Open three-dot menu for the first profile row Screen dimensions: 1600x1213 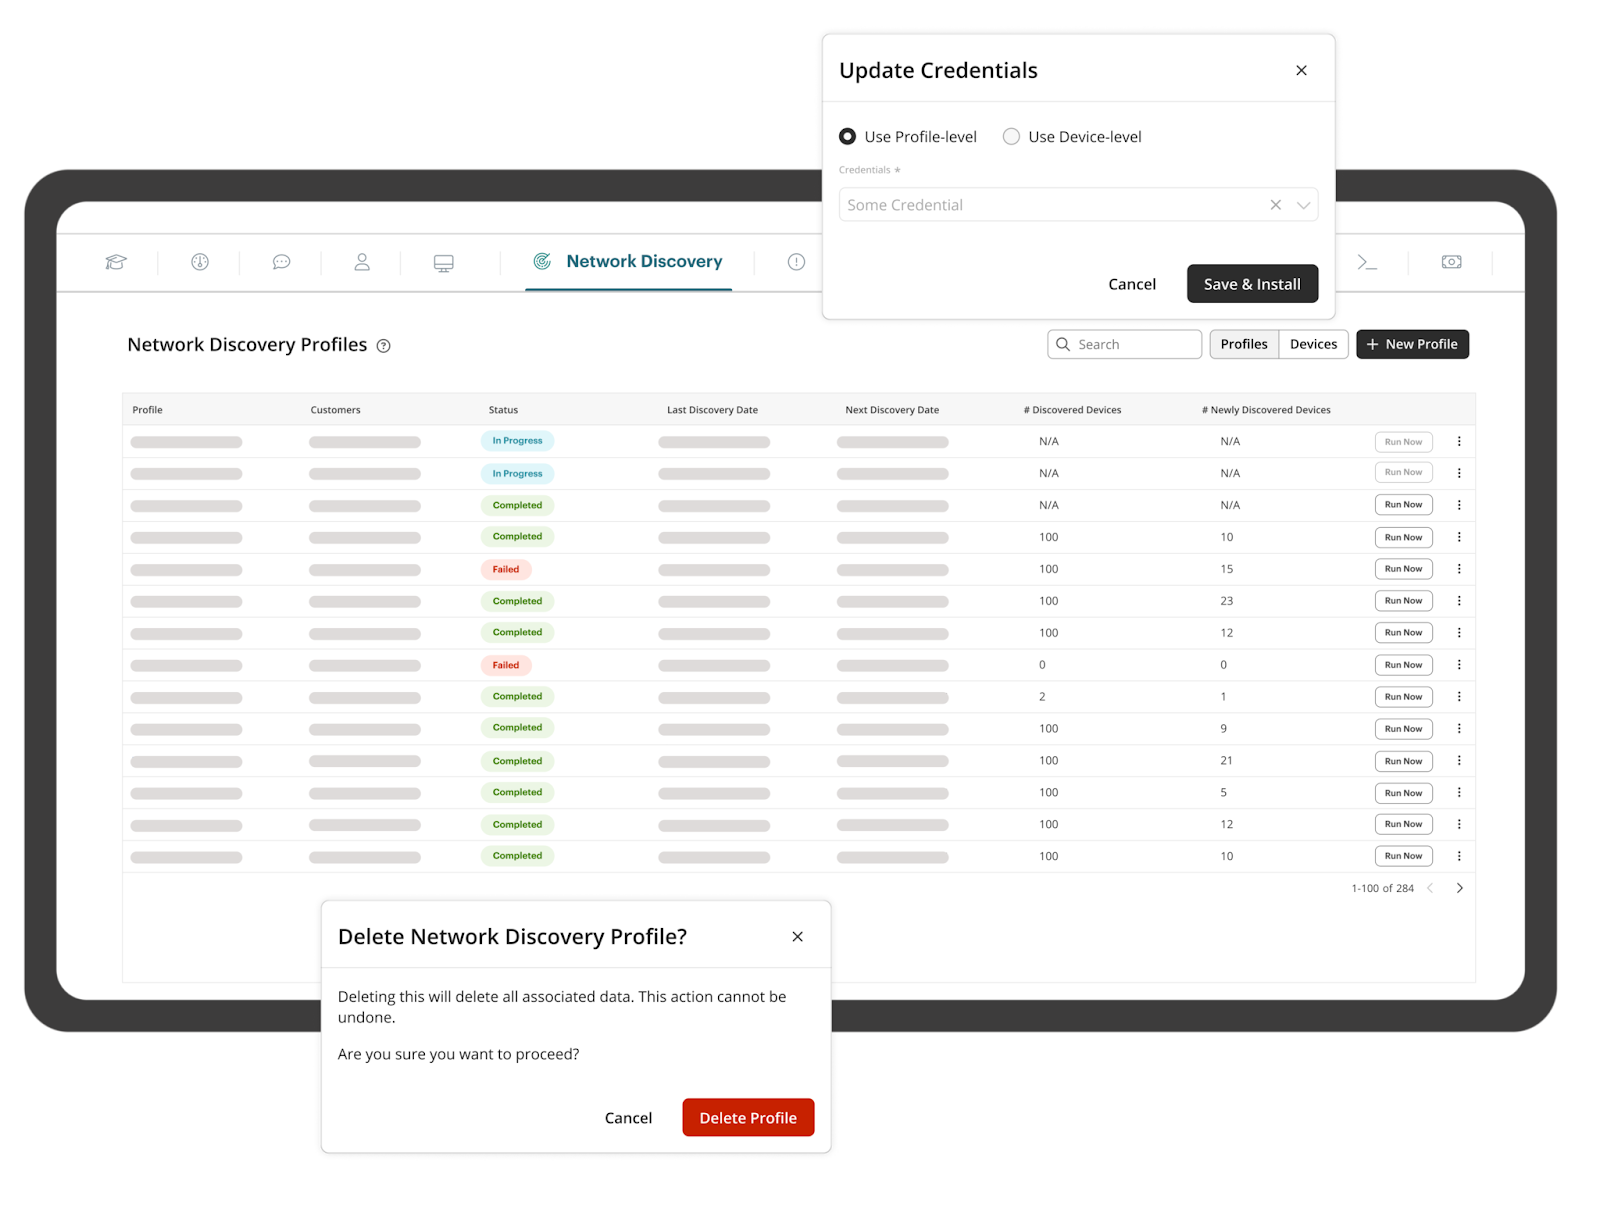click(1459, 441)
